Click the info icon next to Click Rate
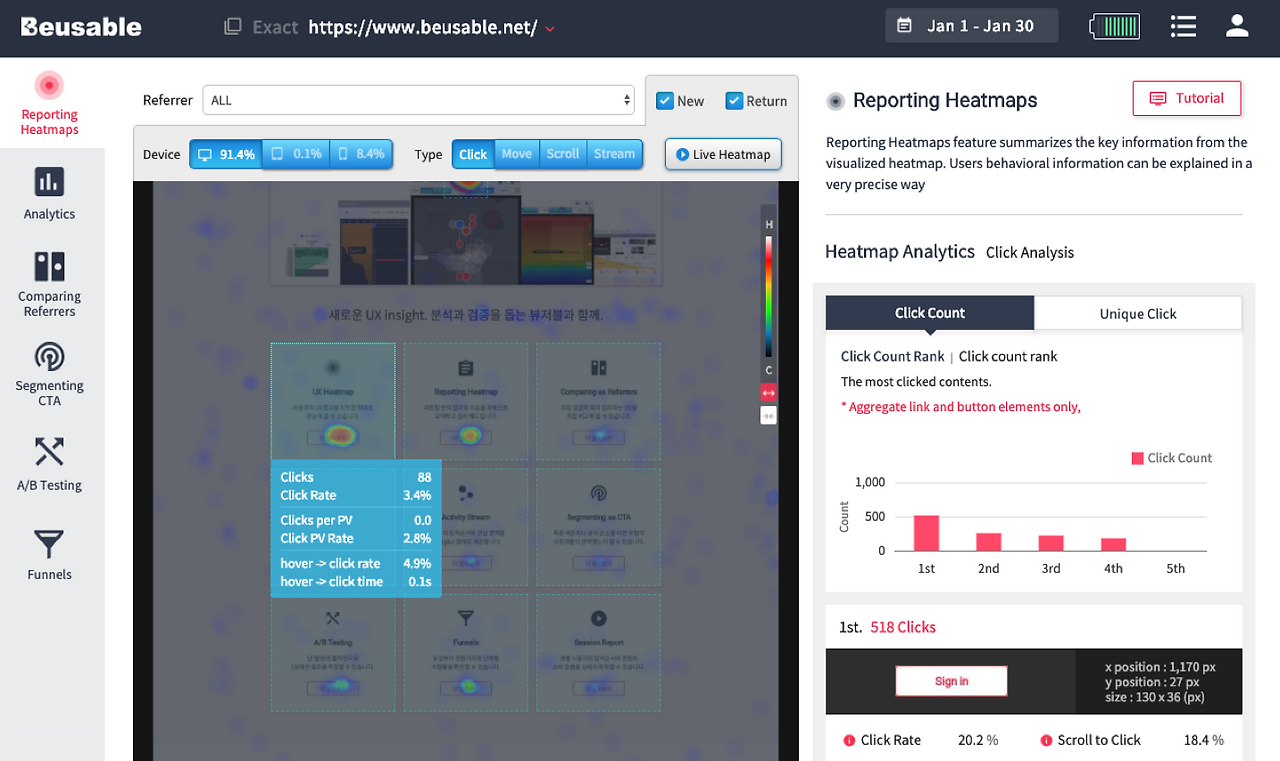This screenshot has height=761, width=1280. 848,740
